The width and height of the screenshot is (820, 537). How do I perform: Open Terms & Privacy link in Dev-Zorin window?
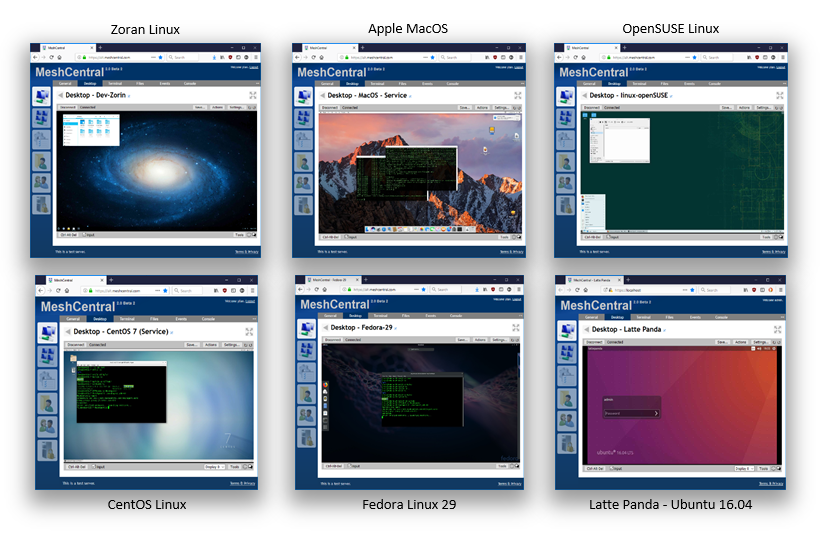pyautogui.click(x=246, y=252)
